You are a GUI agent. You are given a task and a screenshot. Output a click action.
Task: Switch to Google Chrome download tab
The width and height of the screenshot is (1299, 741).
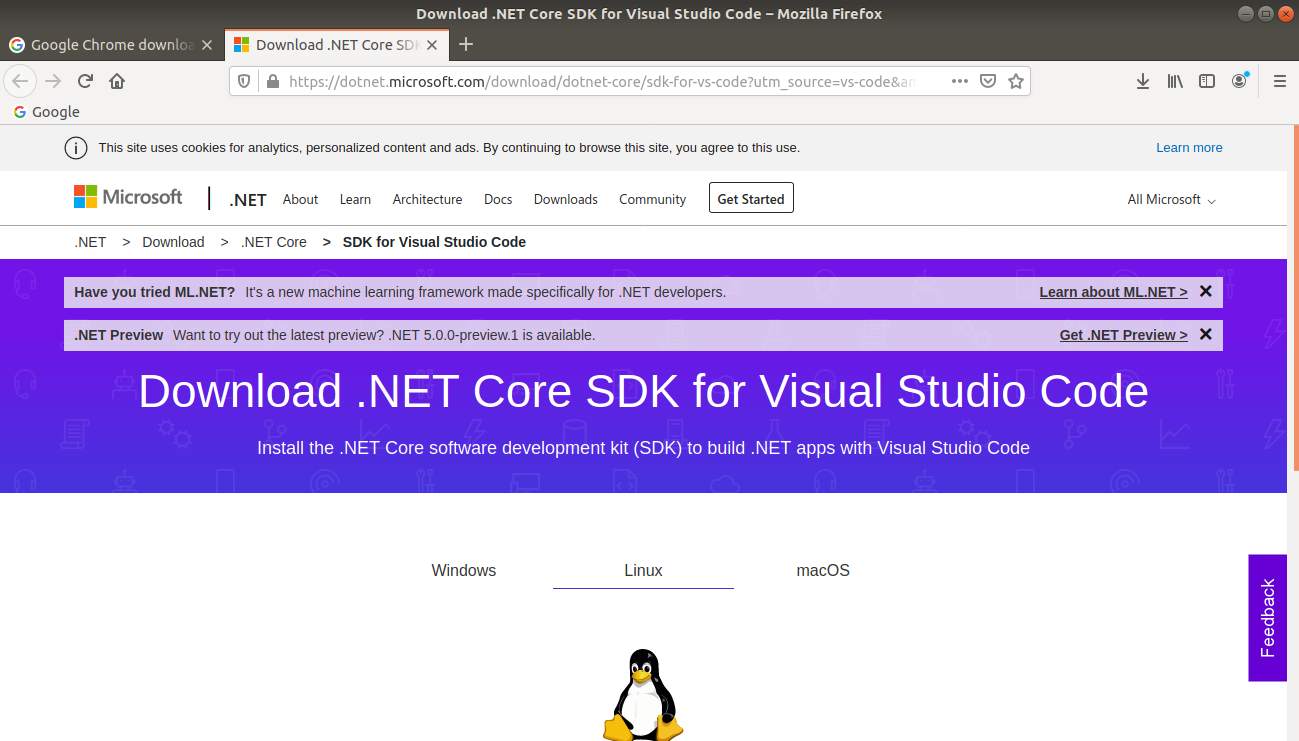(x=112, y=45)
